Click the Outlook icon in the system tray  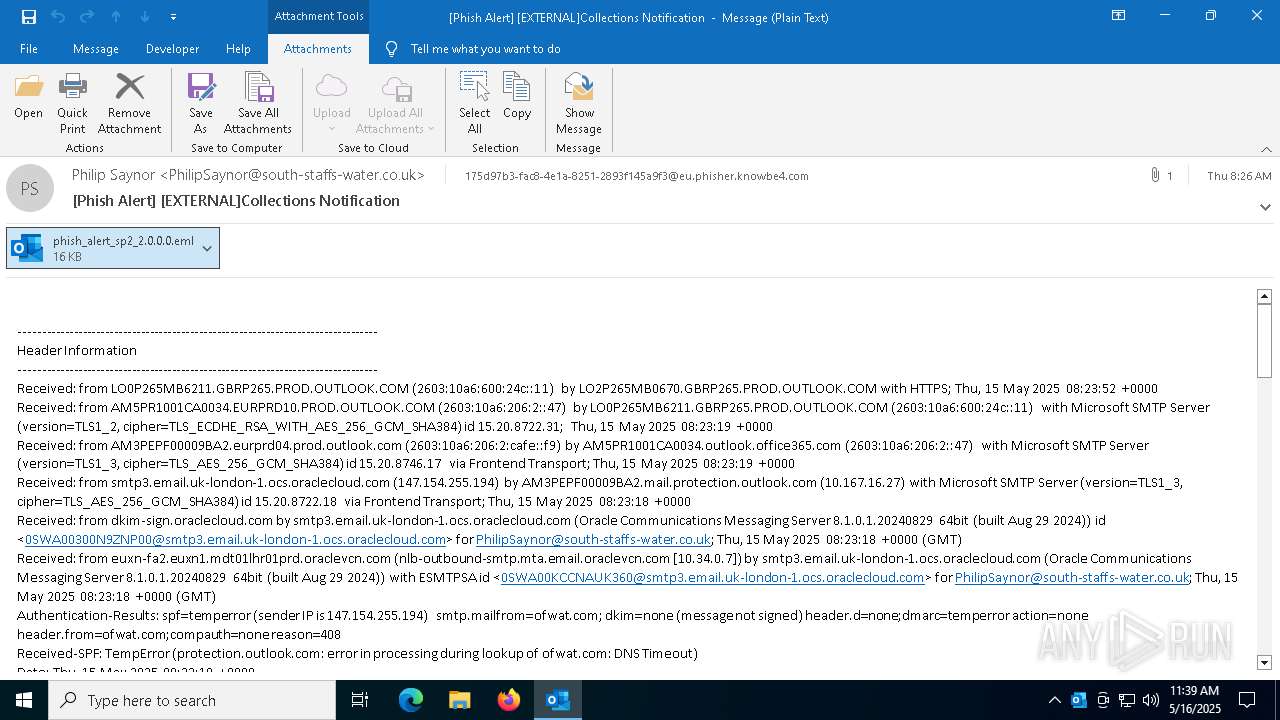coord(1079,700)
